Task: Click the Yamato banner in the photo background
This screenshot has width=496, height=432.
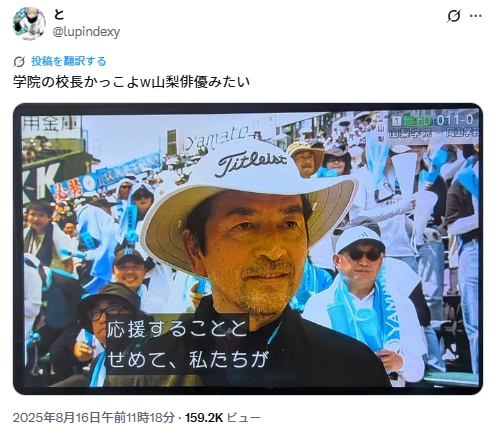Action: 217,137
